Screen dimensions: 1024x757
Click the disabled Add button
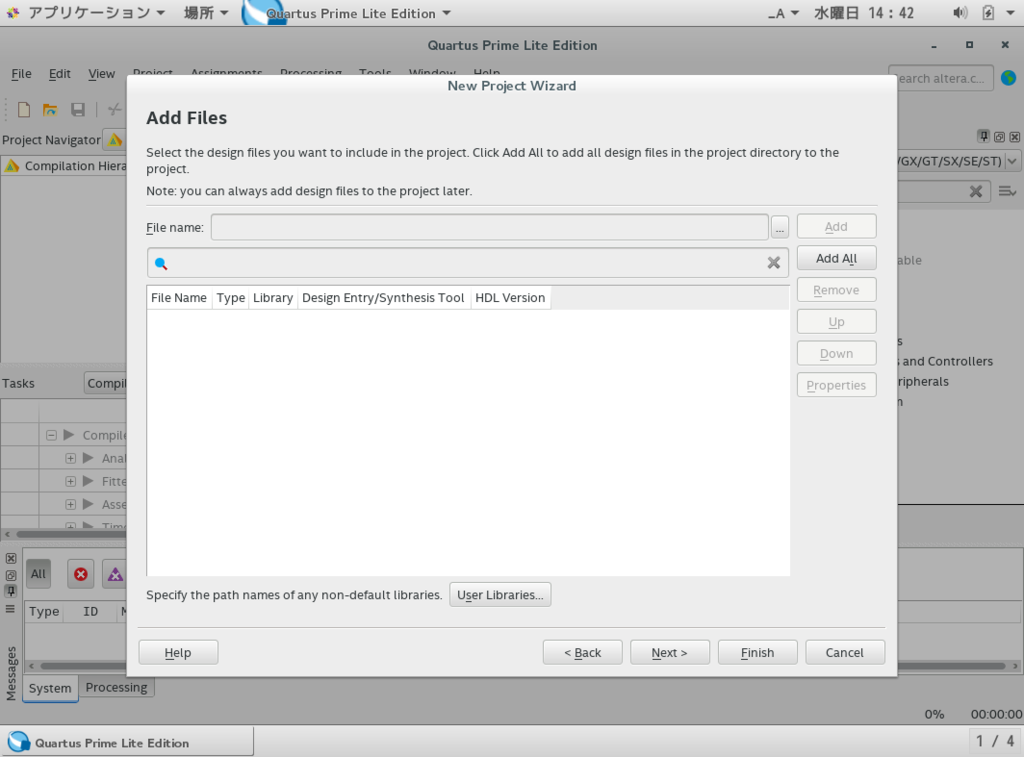[x=837, y=227]
